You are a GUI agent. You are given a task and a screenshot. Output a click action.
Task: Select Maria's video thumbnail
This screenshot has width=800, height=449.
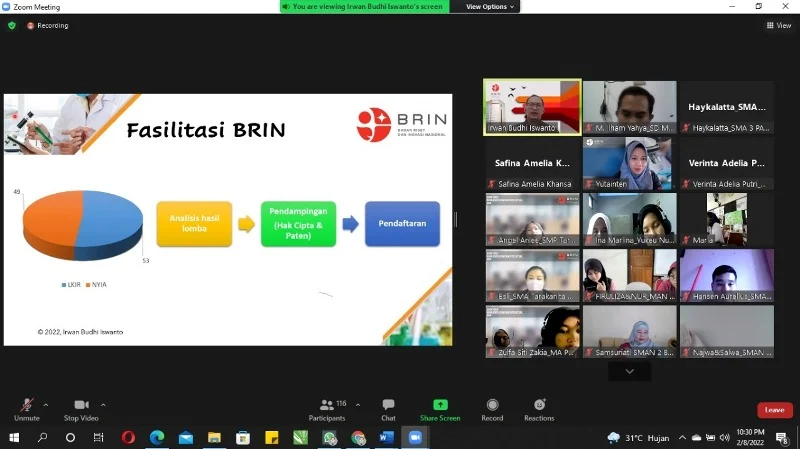[727, 219]
